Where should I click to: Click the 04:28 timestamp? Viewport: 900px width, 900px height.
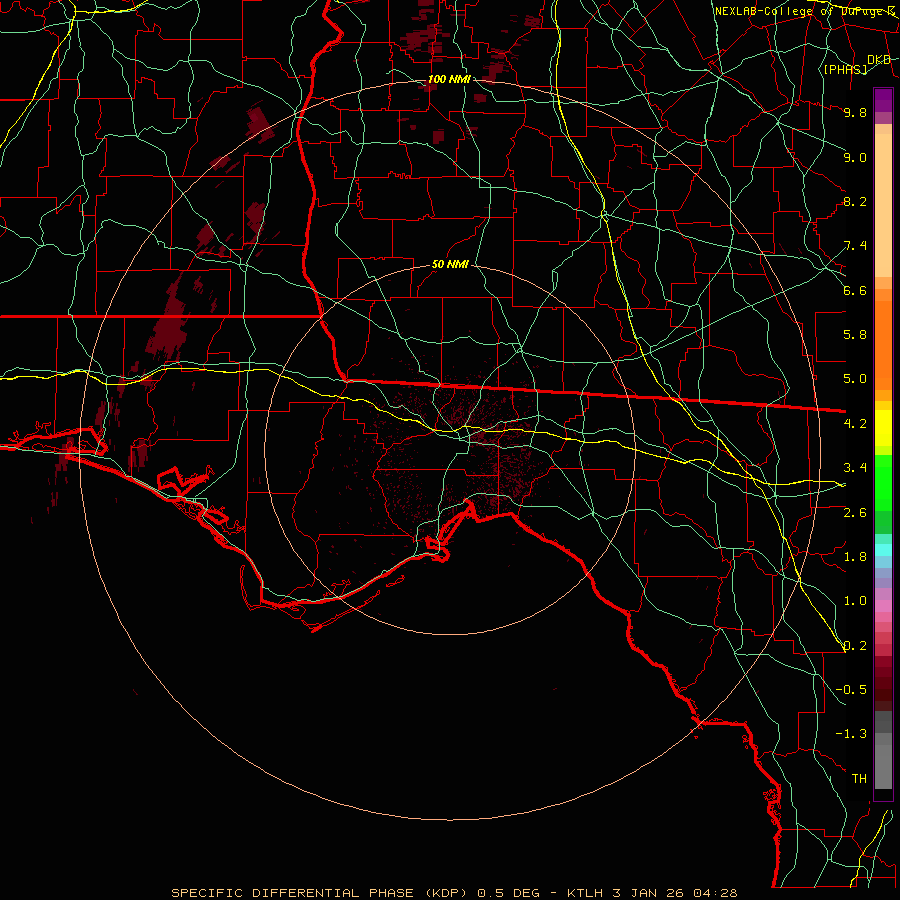coord(715,893)
